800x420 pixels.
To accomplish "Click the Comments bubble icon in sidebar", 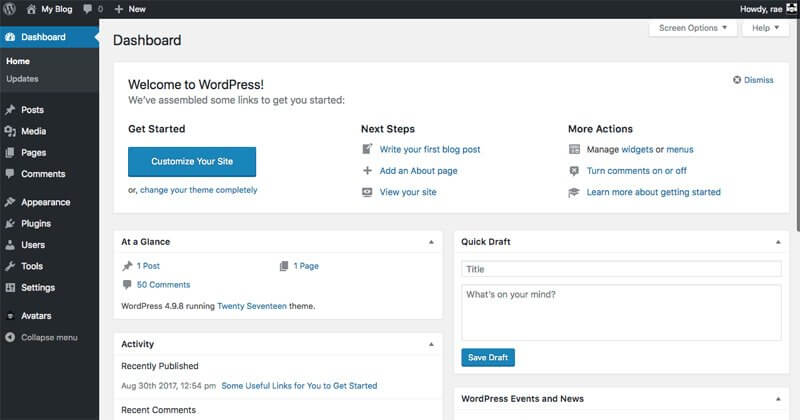I will pos(10,174).
